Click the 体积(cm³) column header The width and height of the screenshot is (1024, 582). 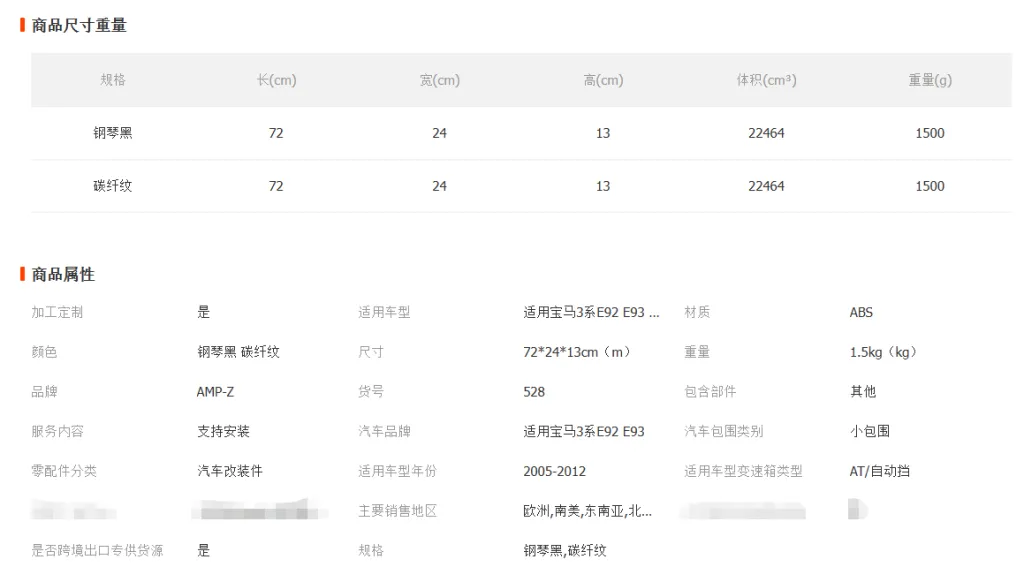766,80
